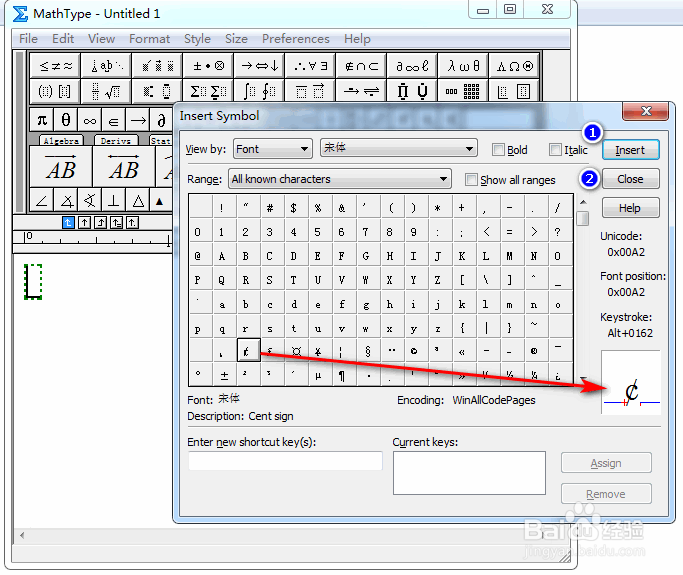
Task: Select the section sign § in grid
Action: (368, 351)
